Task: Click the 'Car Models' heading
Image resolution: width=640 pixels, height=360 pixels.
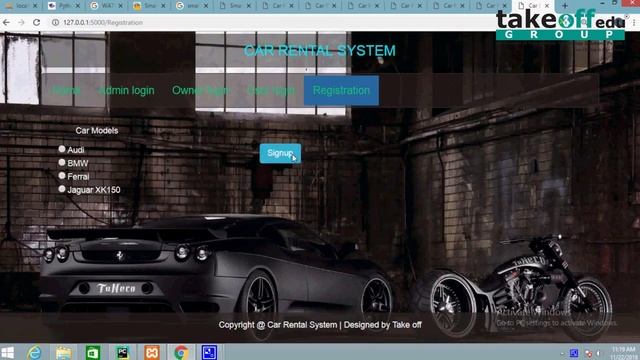Action: 97,131
